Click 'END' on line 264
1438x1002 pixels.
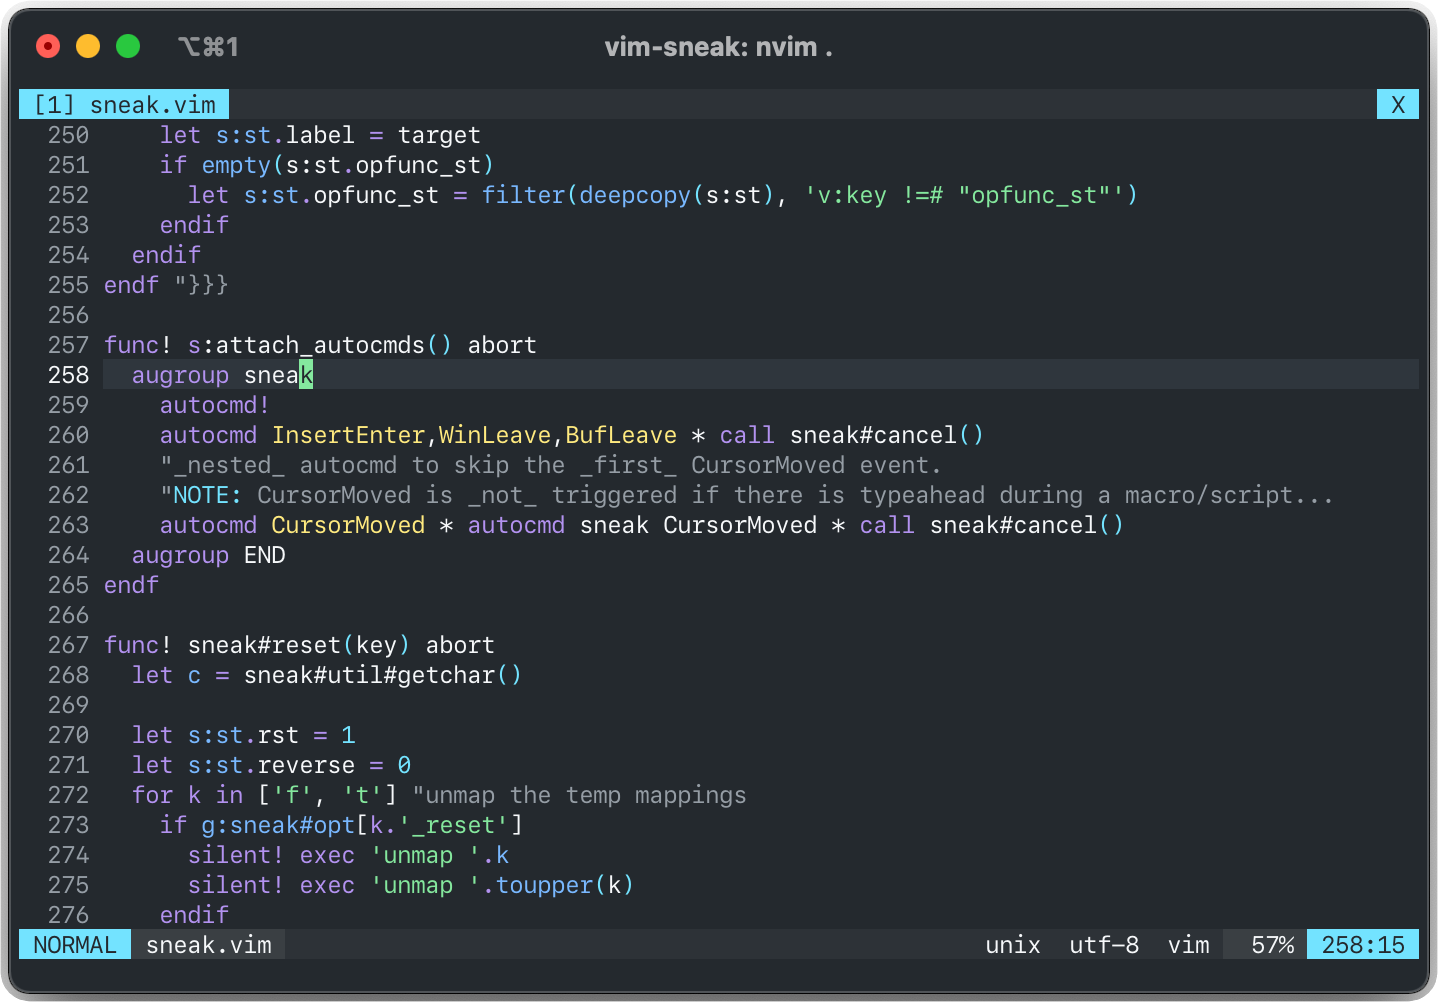click(x=264, y=555)
